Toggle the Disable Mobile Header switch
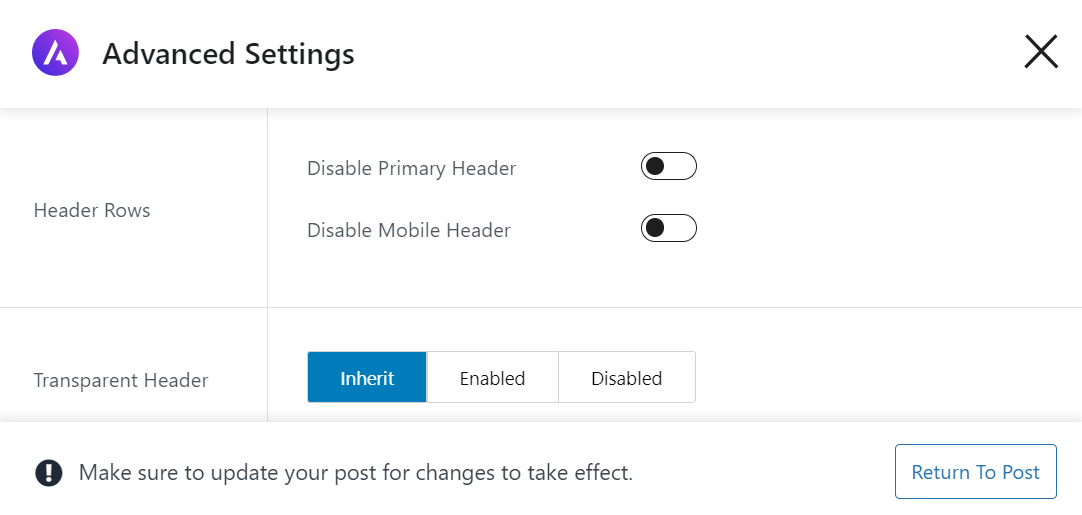The image size is (1082, 515). 668,229
